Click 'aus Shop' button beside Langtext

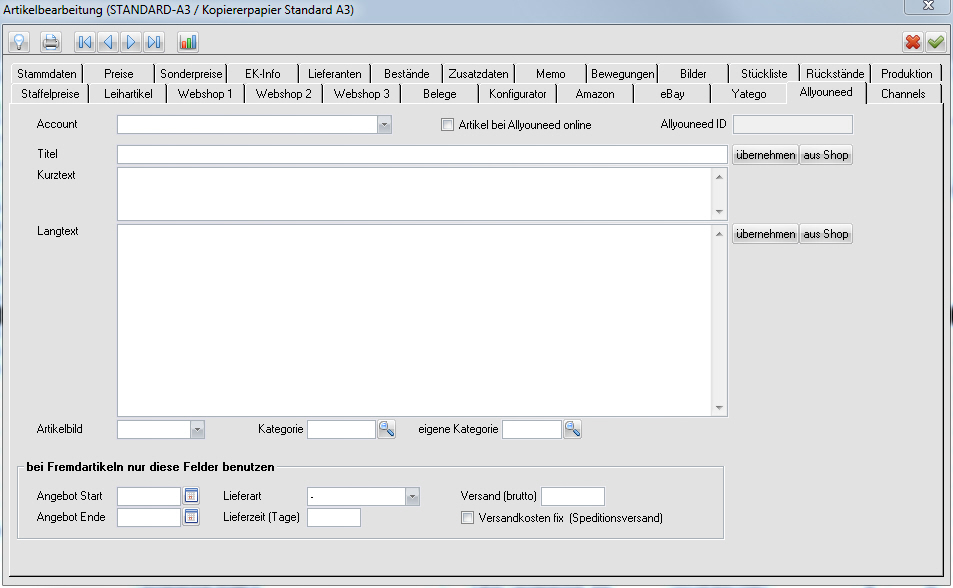pos(826,234)
